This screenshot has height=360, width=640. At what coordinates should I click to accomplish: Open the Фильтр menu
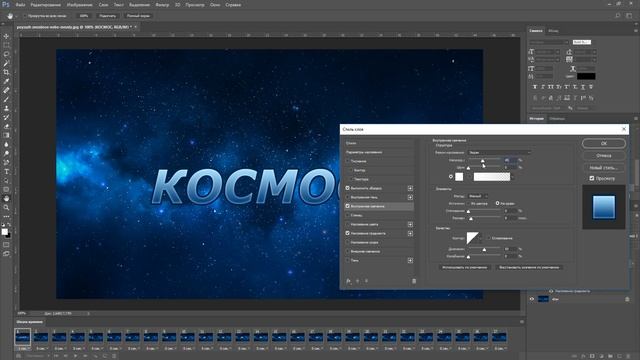point(162,5)
